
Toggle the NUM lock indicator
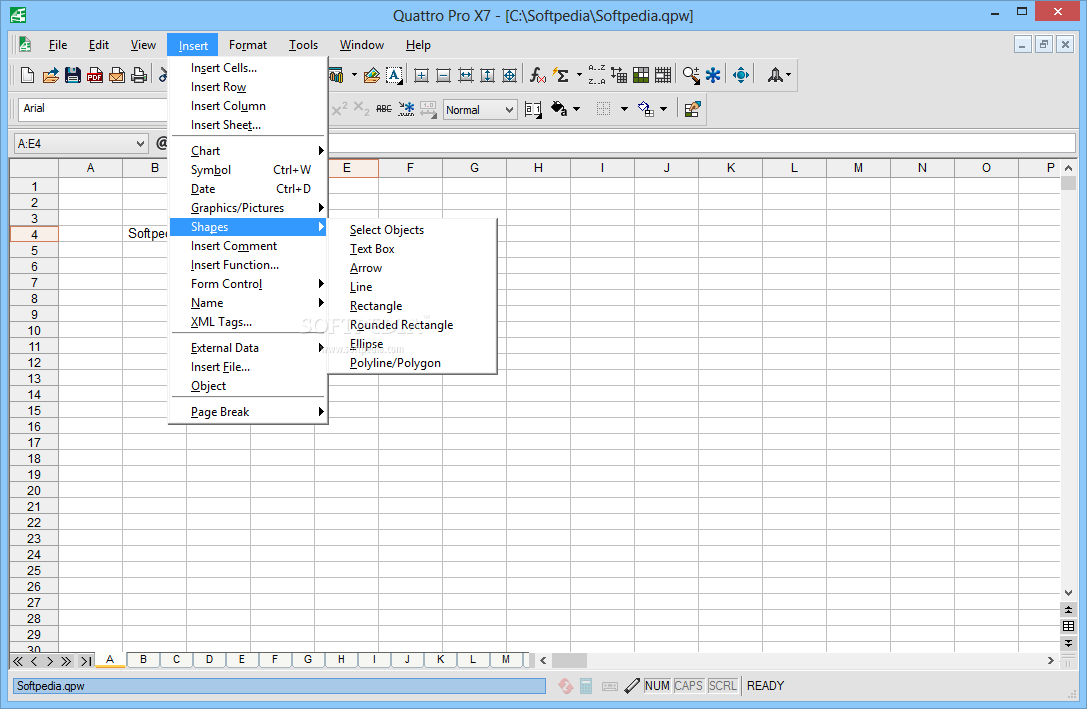pos(656,686)
